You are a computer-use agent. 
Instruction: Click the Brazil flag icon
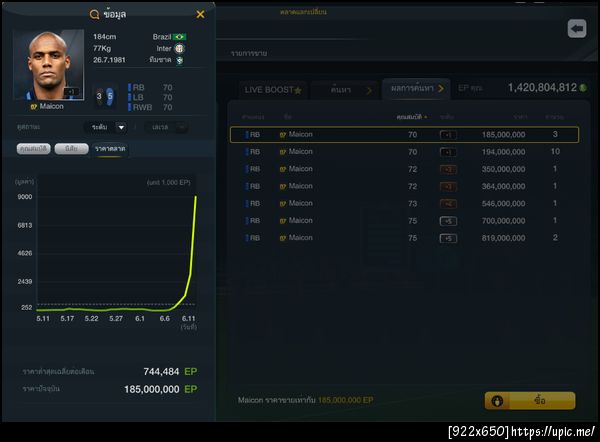[179, 37]
